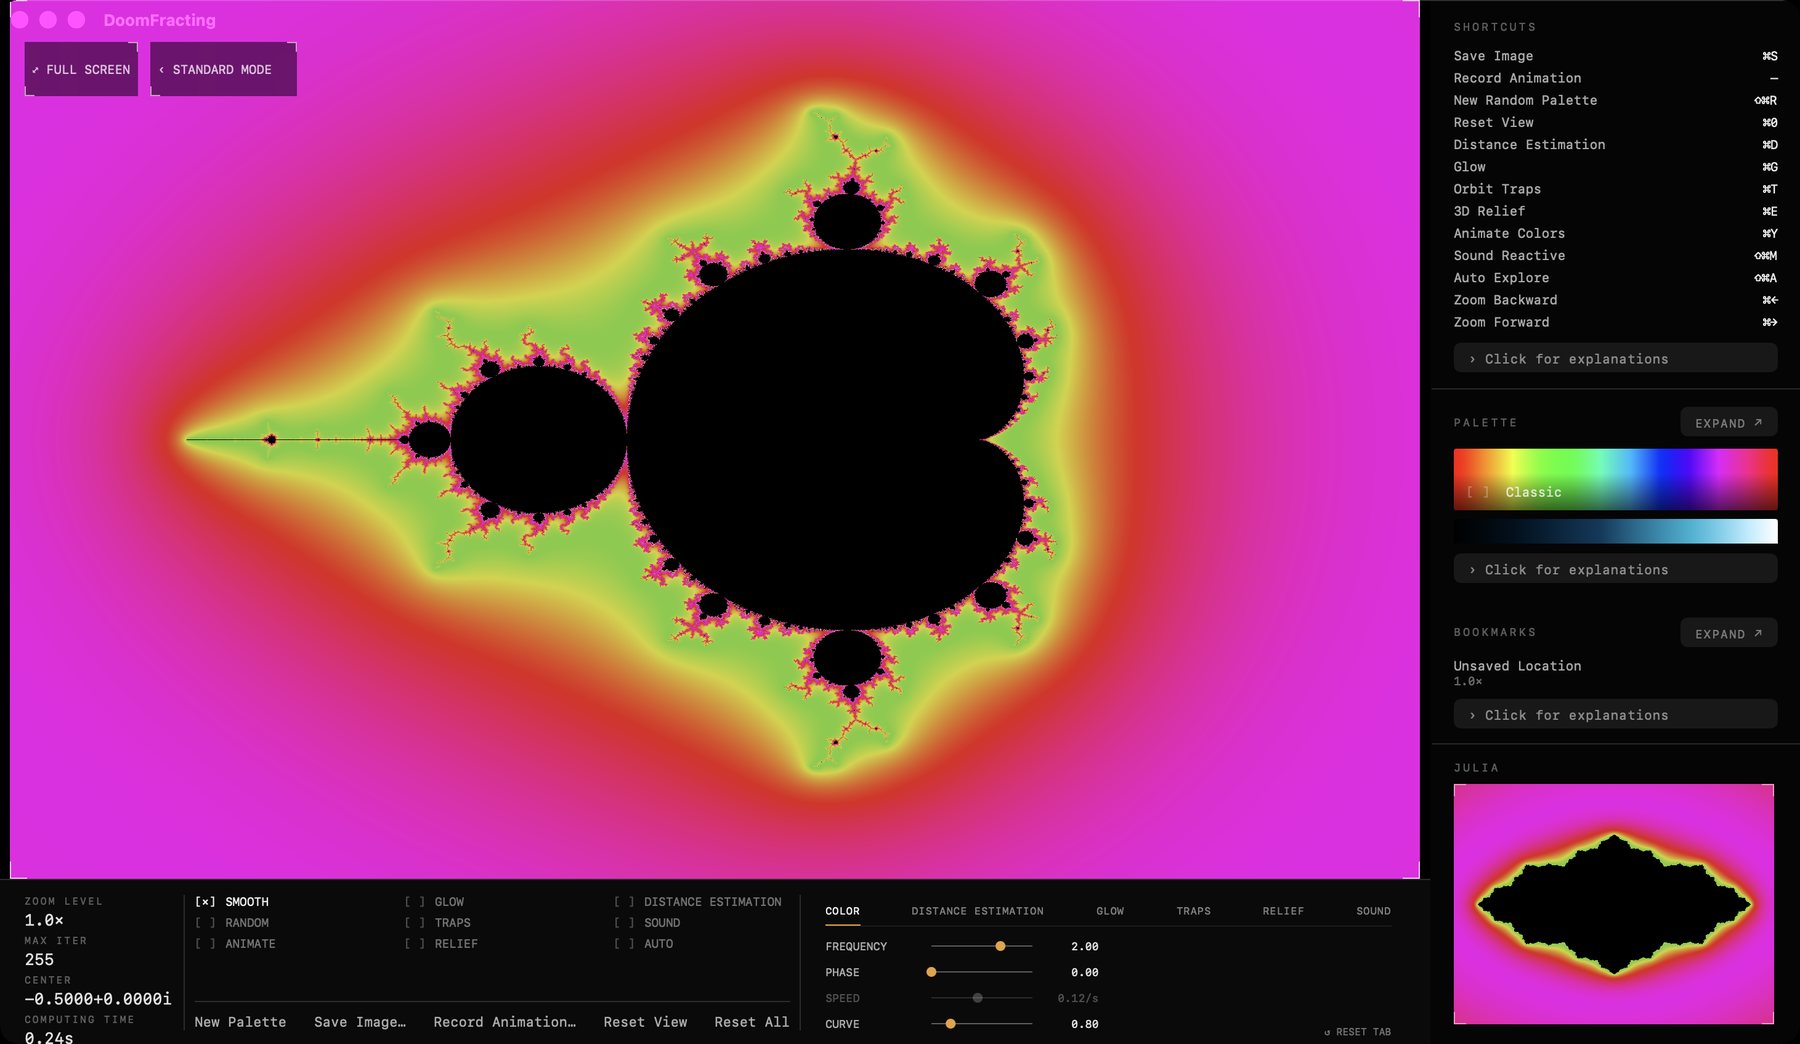Image resolution: width=1800 pixels, height=1044 pixels.
Task: Expand the Palette panel with EXPAND button
Action: click(x=1728, y=423)
